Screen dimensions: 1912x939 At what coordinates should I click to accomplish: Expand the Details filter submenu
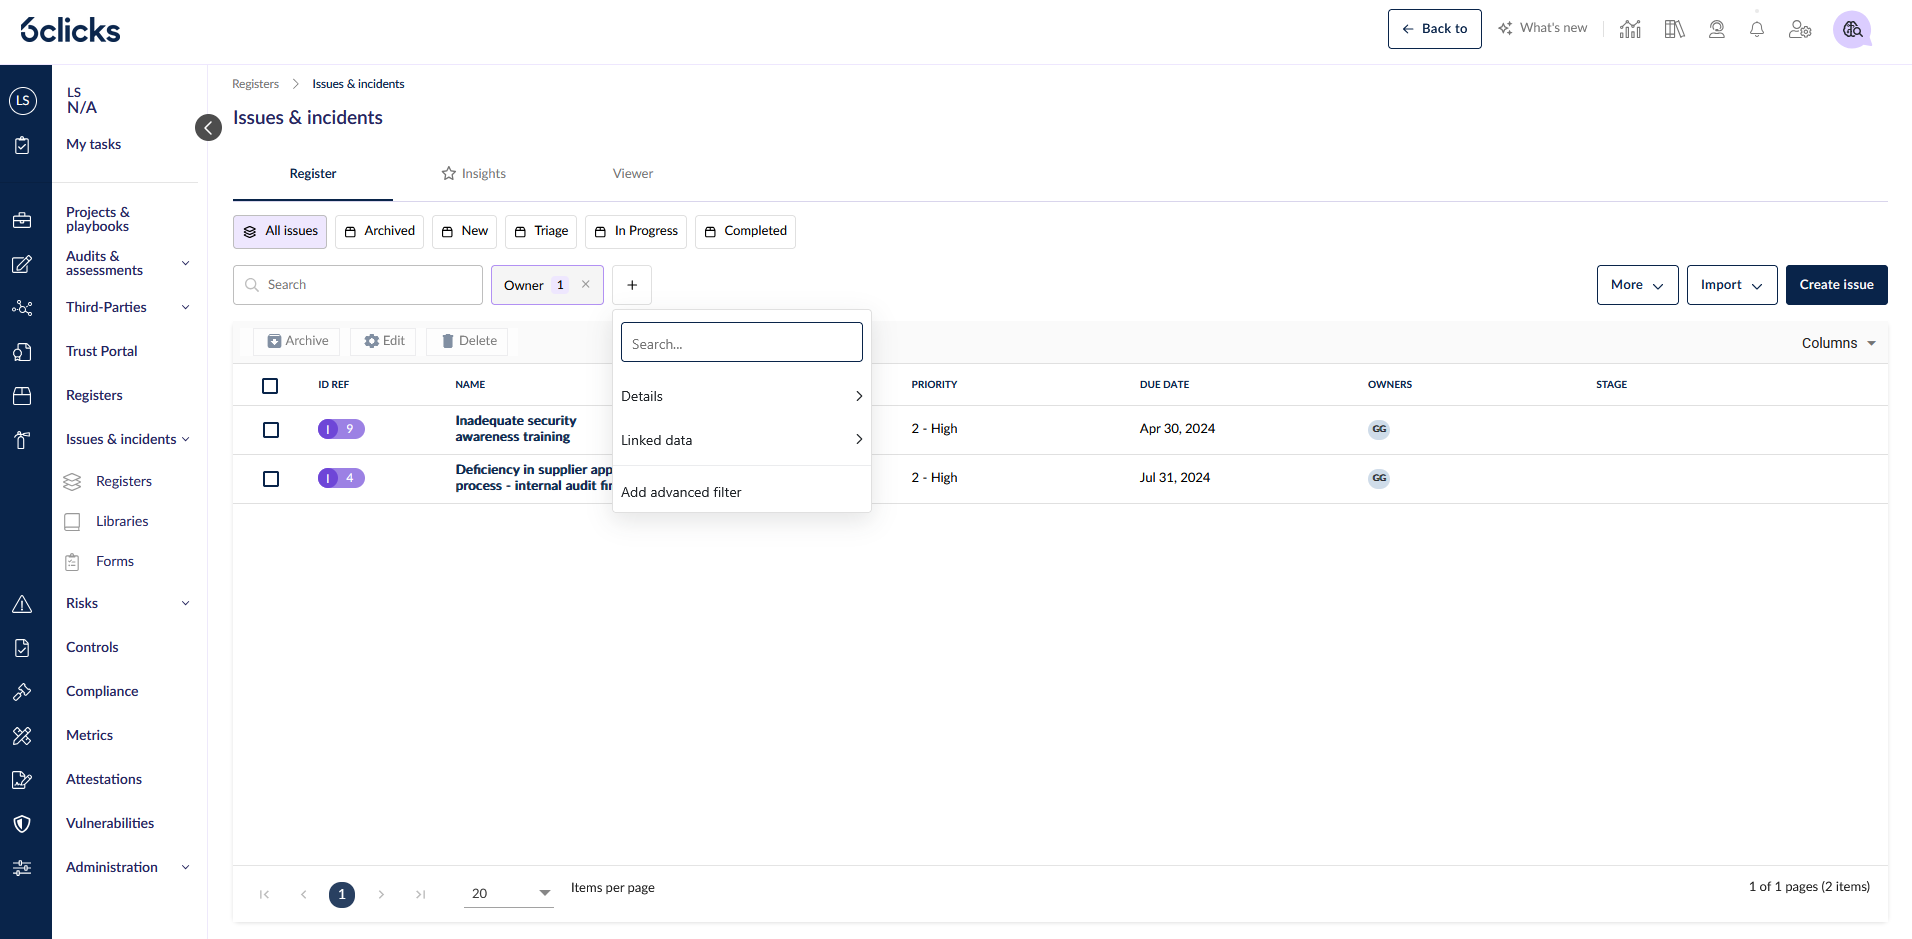[741, 396]
